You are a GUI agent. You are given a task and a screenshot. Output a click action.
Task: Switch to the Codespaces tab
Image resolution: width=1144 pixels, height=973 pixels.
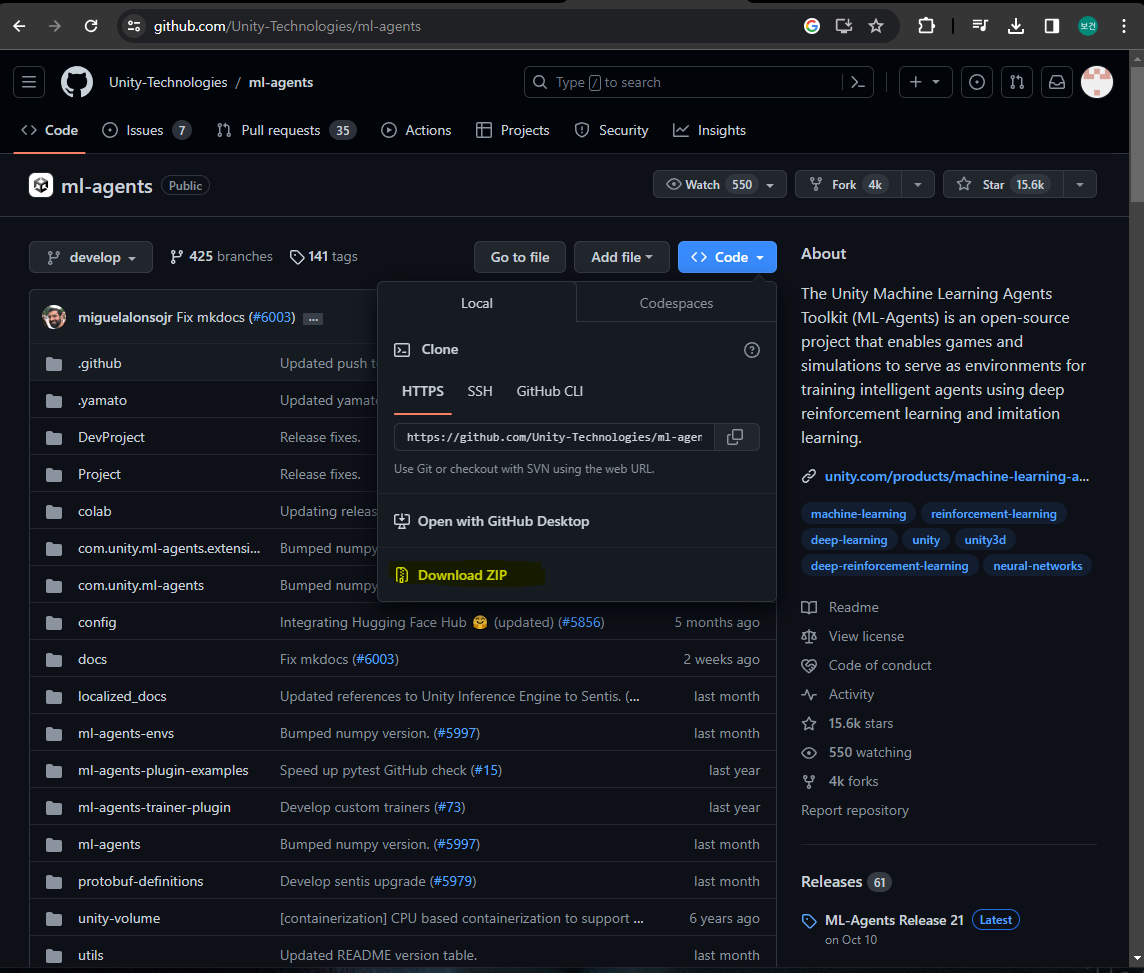(x=676, y=303)
